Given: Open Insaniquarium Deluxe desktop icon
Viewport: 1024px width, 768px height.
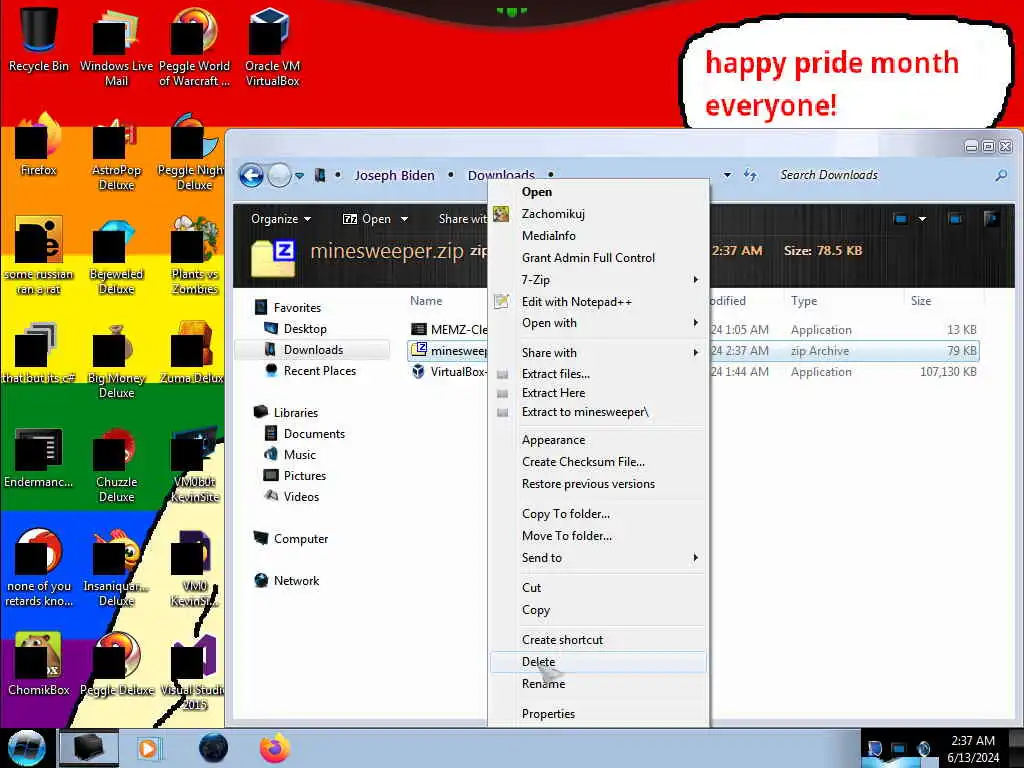Looking at the screenshot, I should click(x=116, y=568).
